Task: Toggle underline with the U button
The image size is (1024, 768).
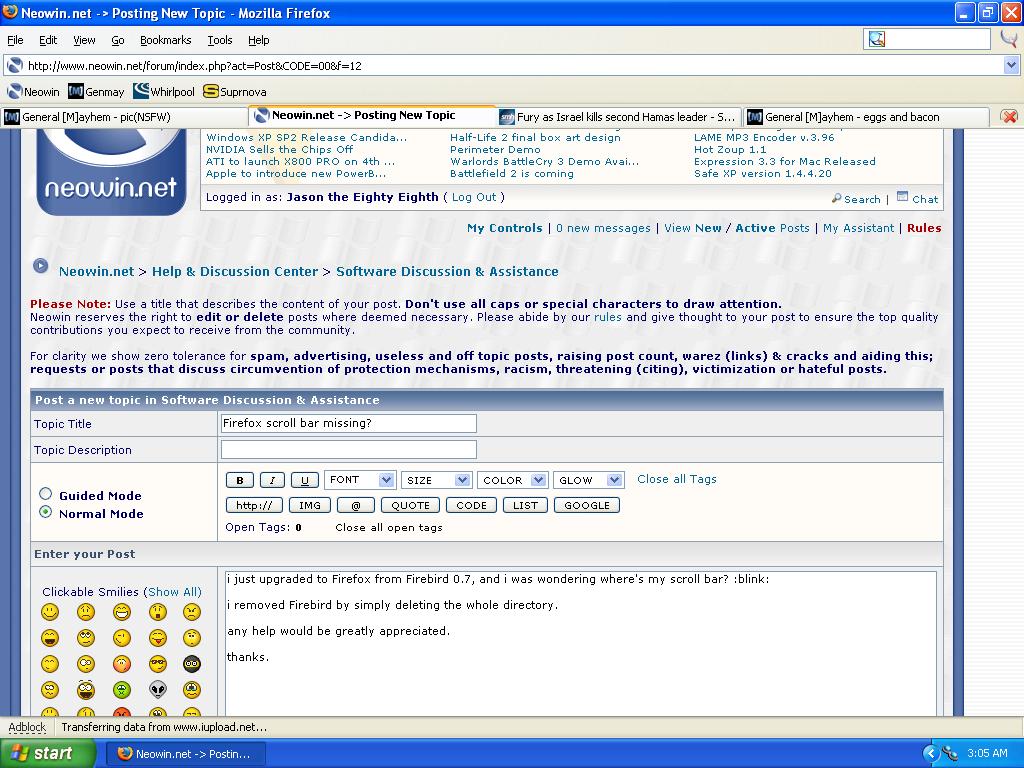Action: tap(303, 480)
